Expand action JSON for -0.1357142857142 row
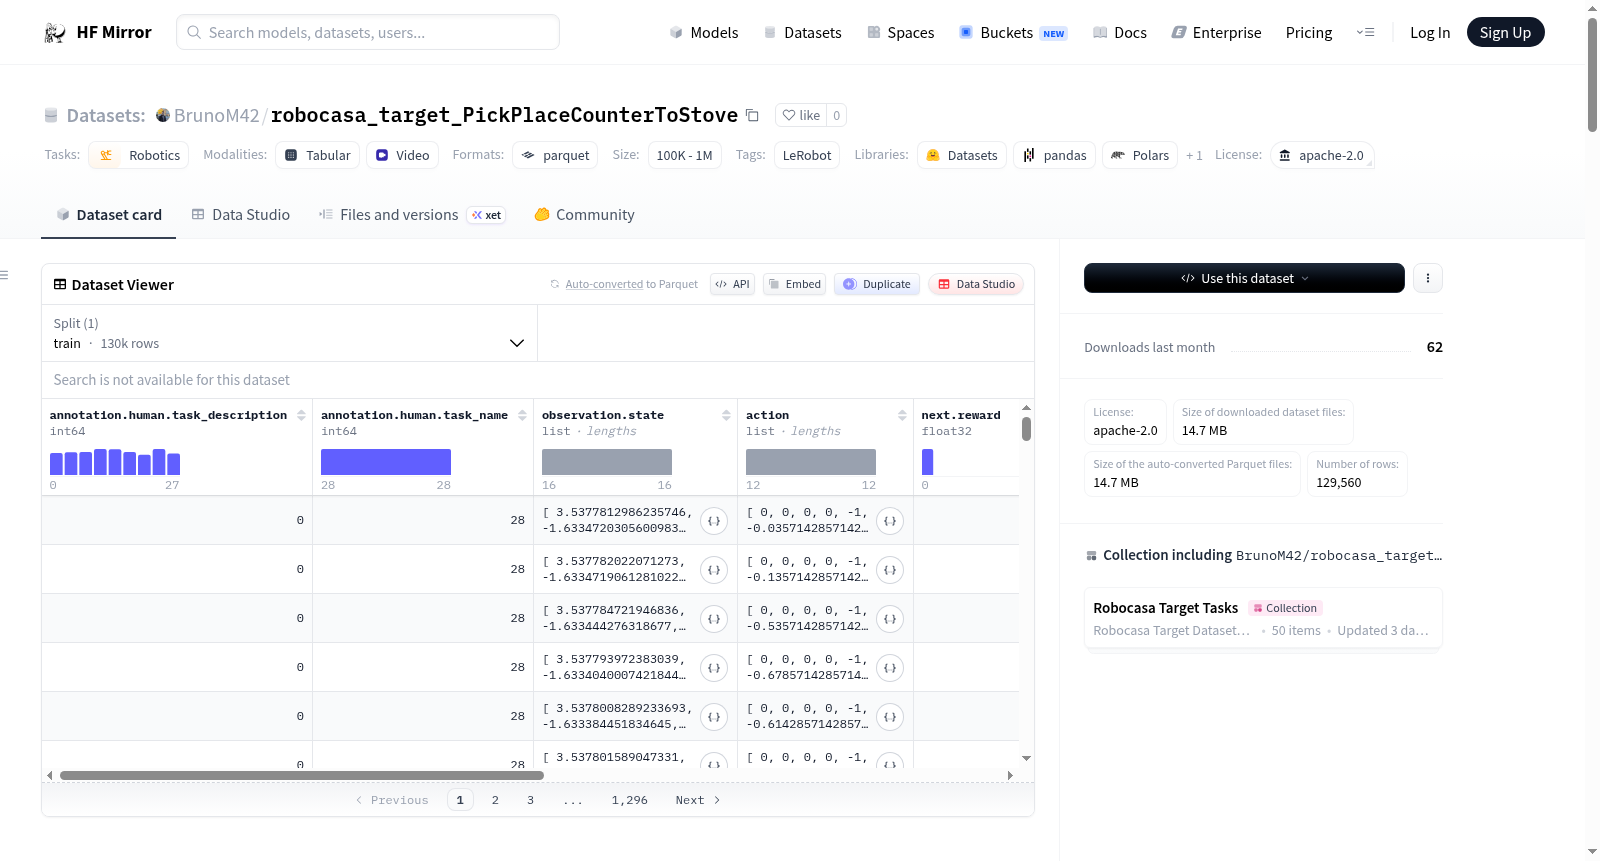 pos(890,570)
